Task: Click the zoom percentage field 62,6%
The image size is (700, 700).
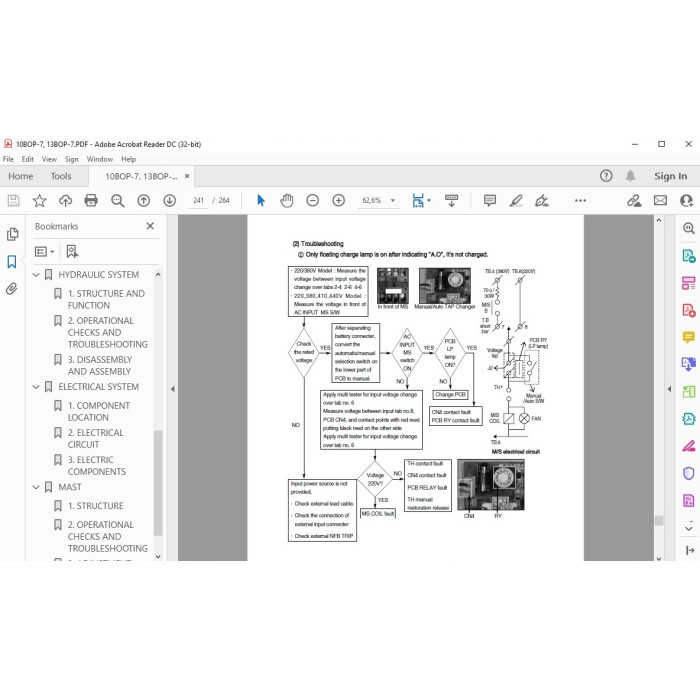Action: point(371,200)
